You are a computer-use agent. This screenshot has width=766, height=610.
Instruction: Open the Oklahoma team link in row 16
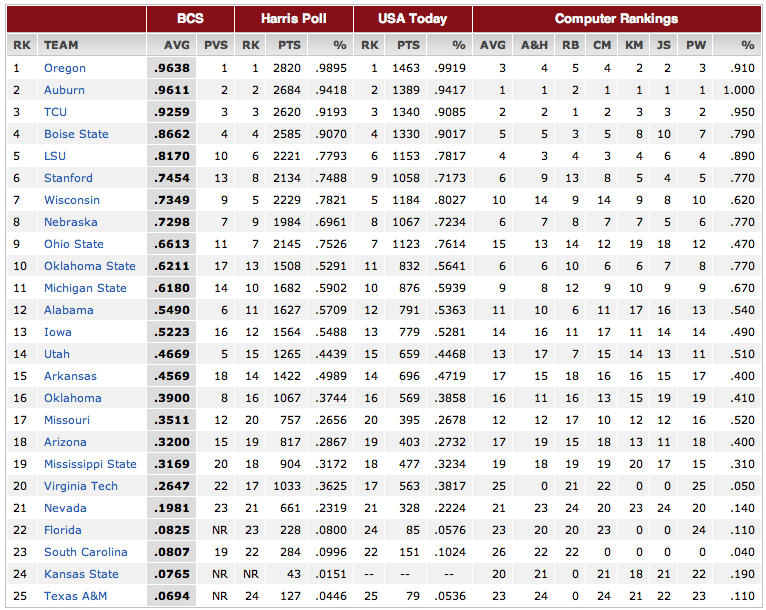(x=73, y=398)
